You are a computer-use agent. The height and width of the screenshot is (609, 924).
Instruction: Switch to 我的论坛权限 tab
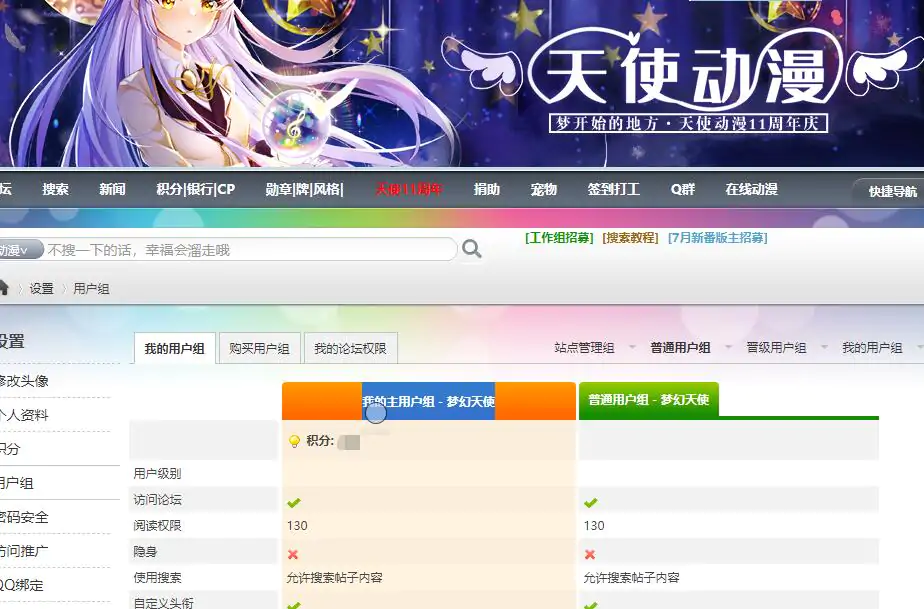[350, 348]
